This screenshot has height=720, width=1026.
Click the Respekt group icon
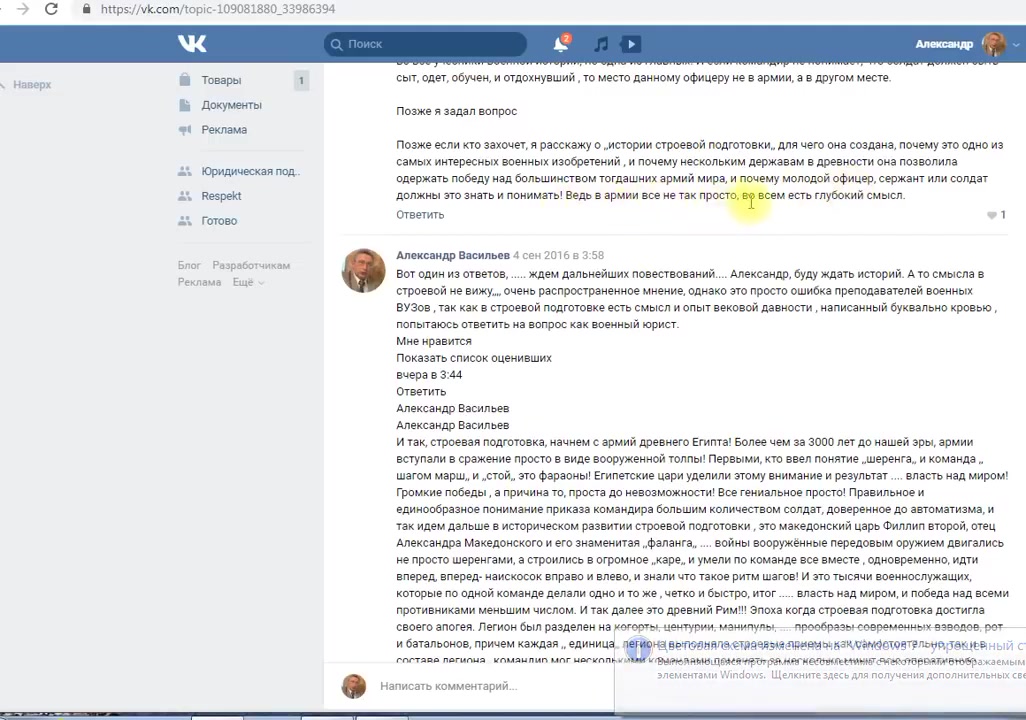pyautogui.click(x=185, y=196)
